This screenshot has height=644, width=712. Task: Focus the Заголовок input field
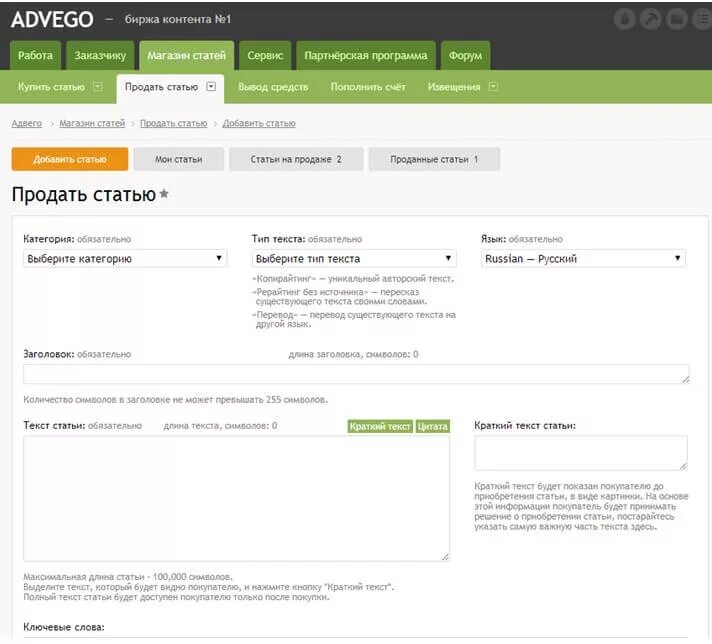pos(356,374)
